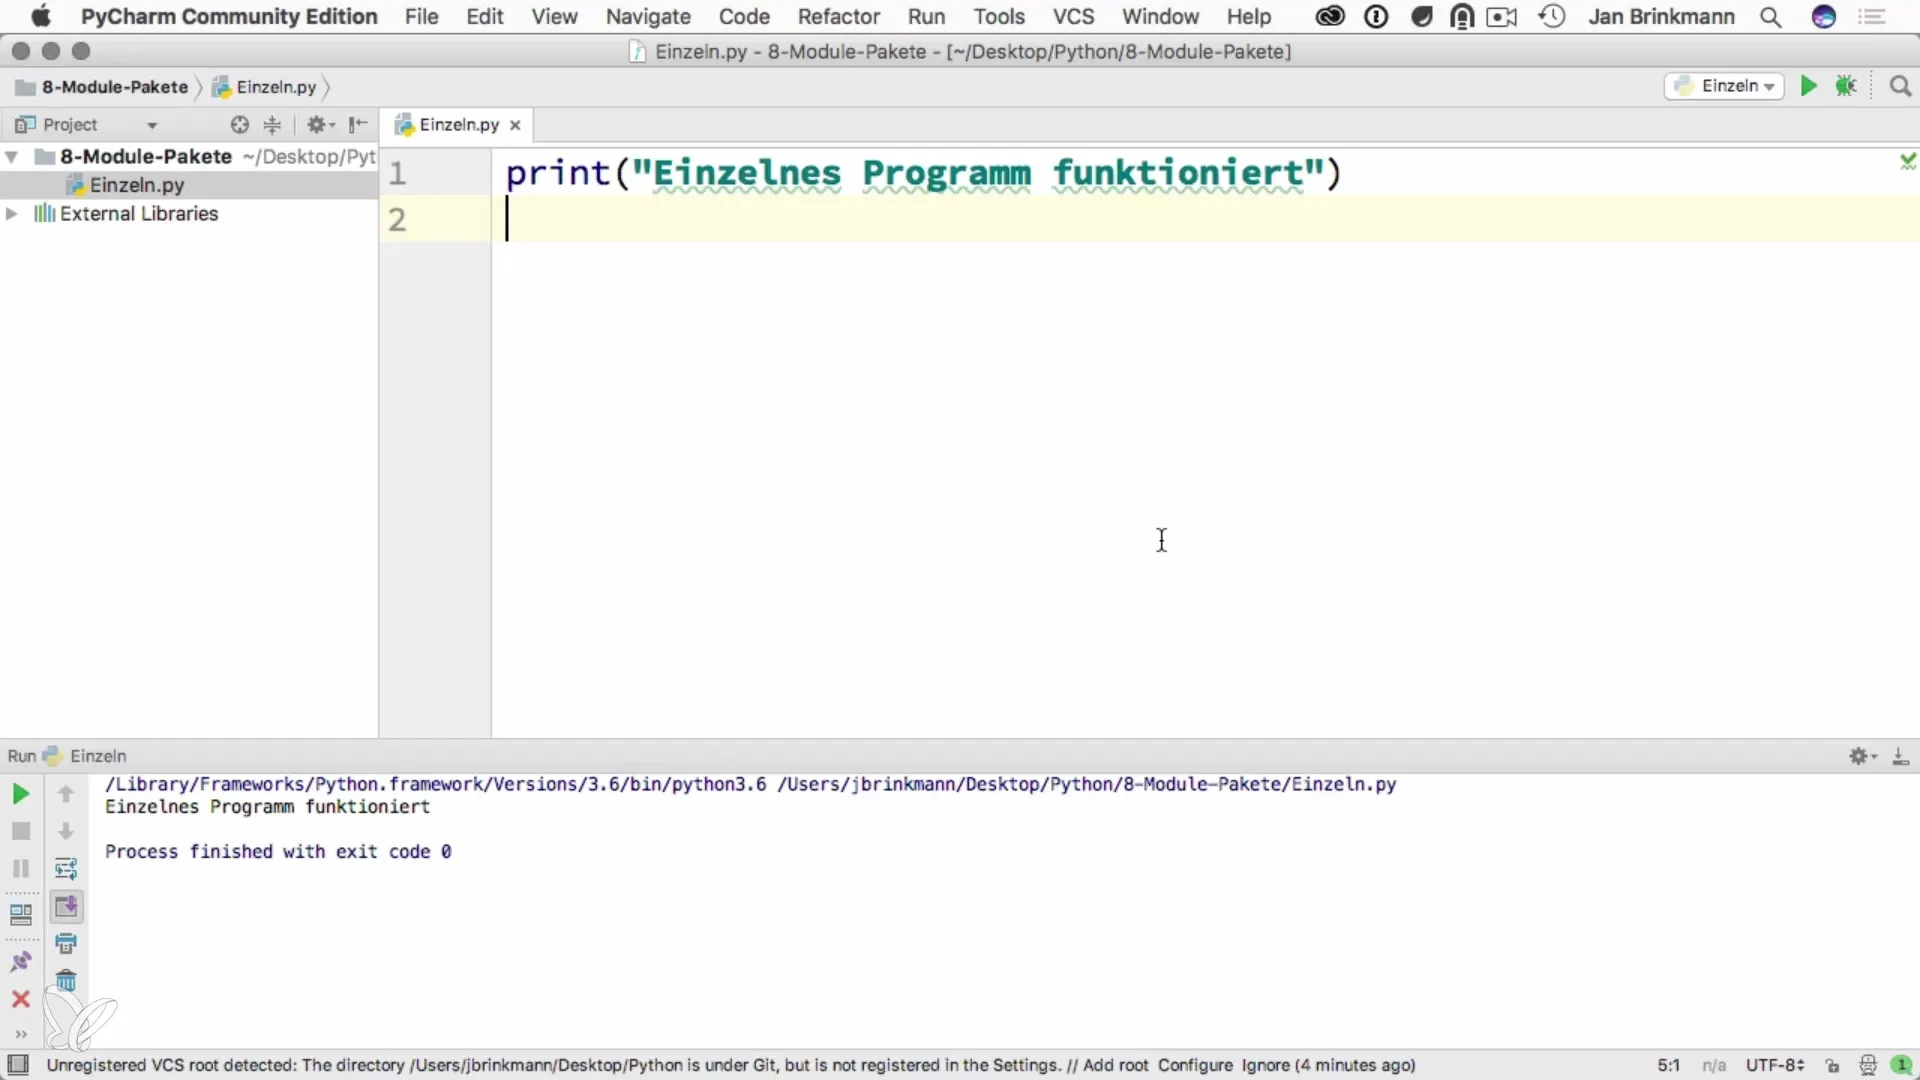This screenshot has height=1080, width=1920.
Task: Open Einzeln run configuration dropdown
Action: coord(1725,86)
